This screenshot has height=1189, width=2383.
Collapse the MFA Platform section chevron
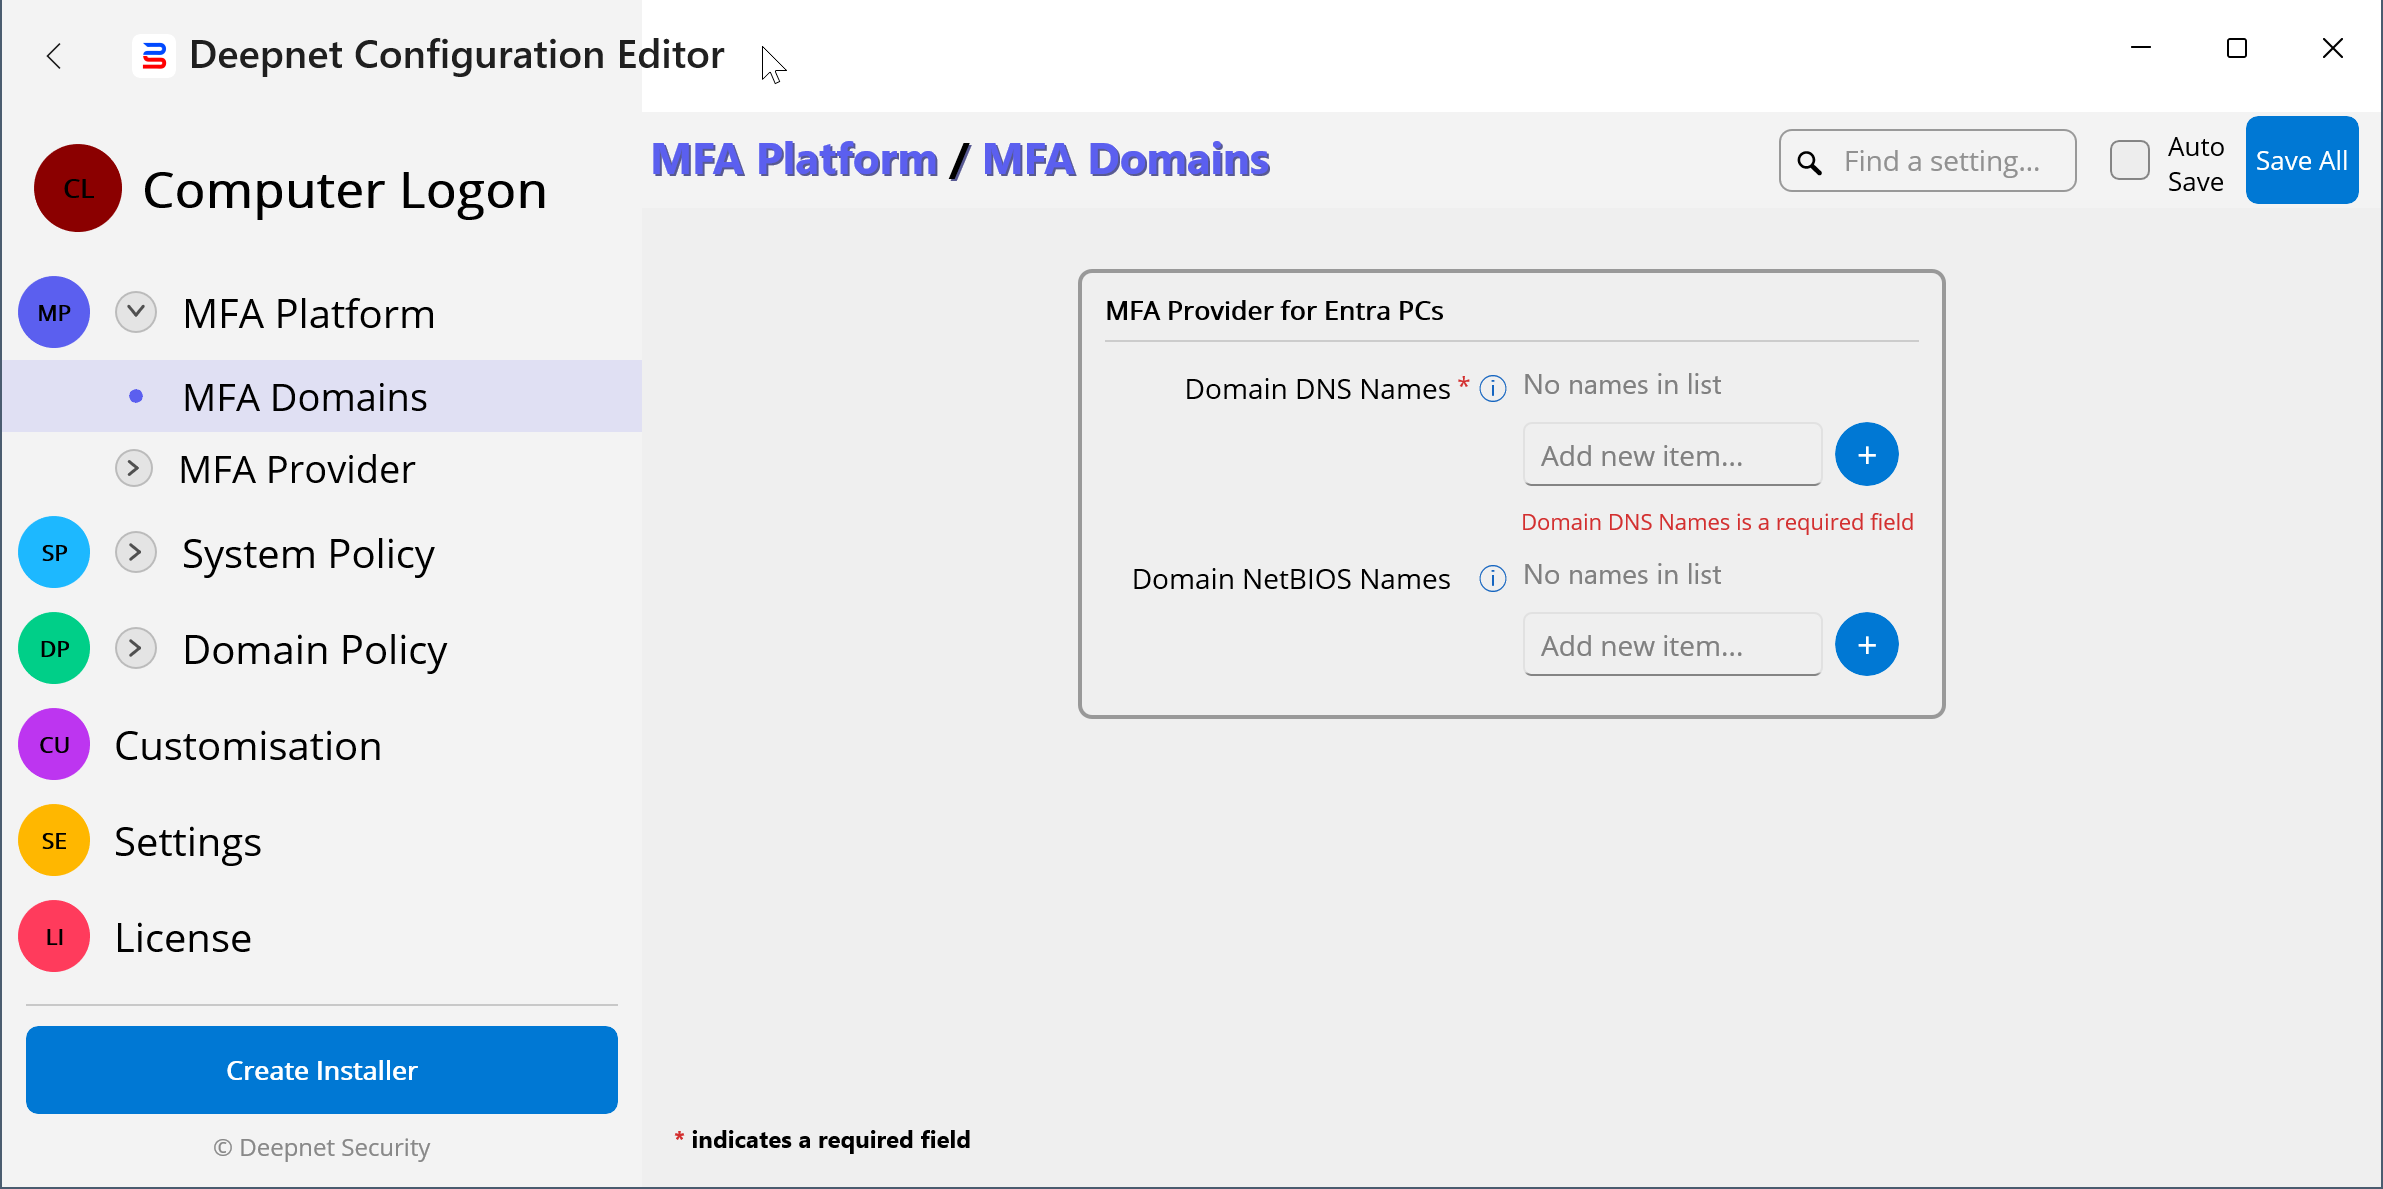coord(136,312)
